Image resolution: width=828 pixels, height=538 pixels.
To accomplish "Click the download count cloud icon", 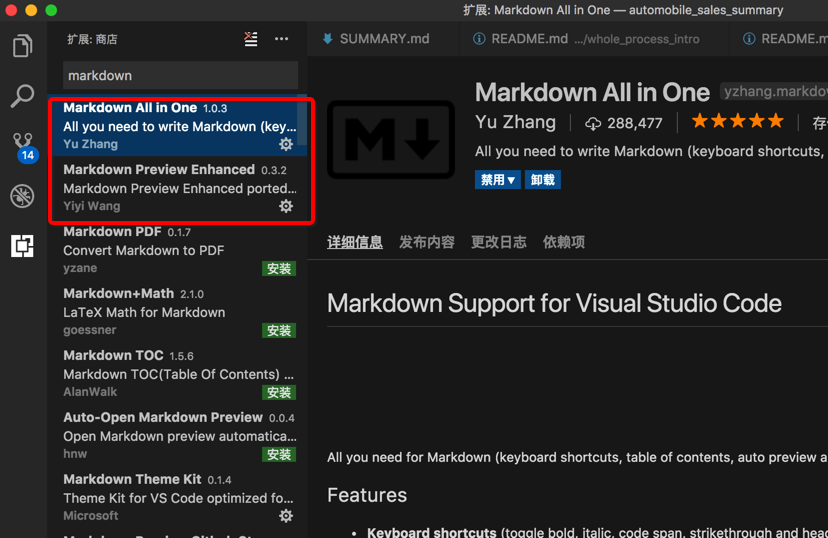I will [x=592, y=124].
